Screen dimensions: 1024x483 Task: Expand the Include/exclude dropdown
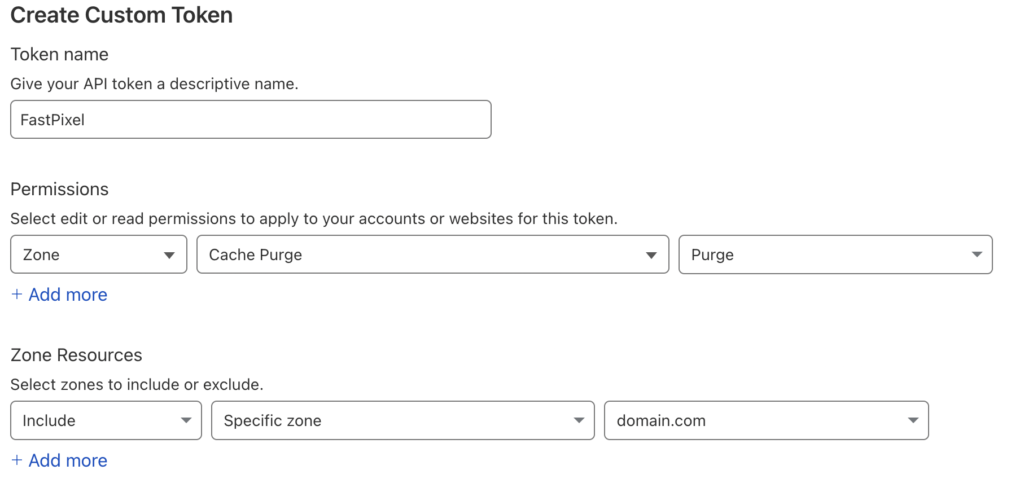(x=106, y=420)
